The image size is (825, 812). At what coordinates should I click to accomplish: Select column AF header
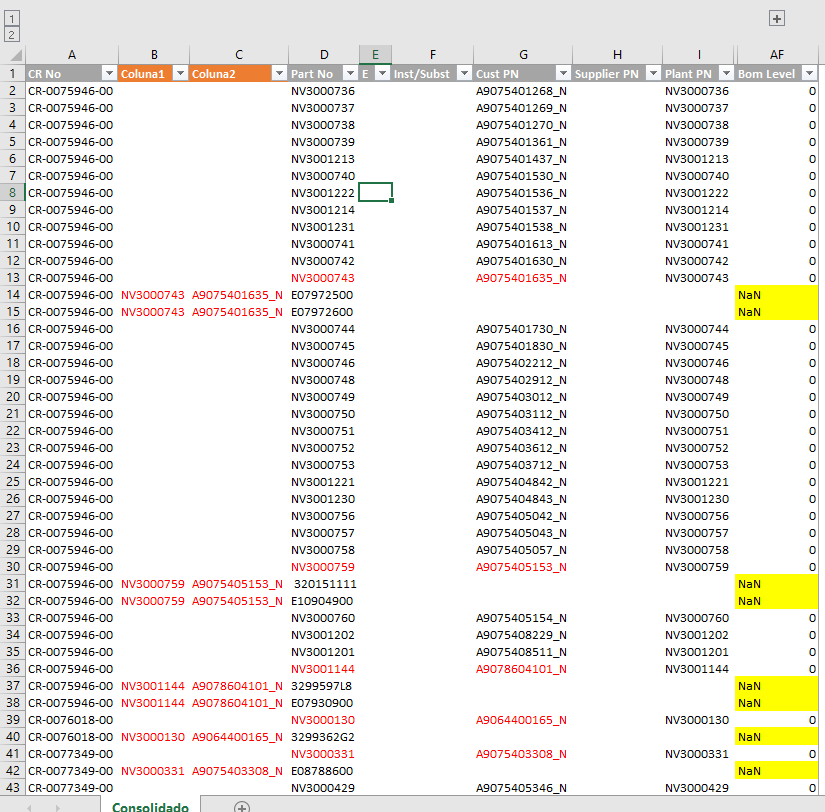777,55
